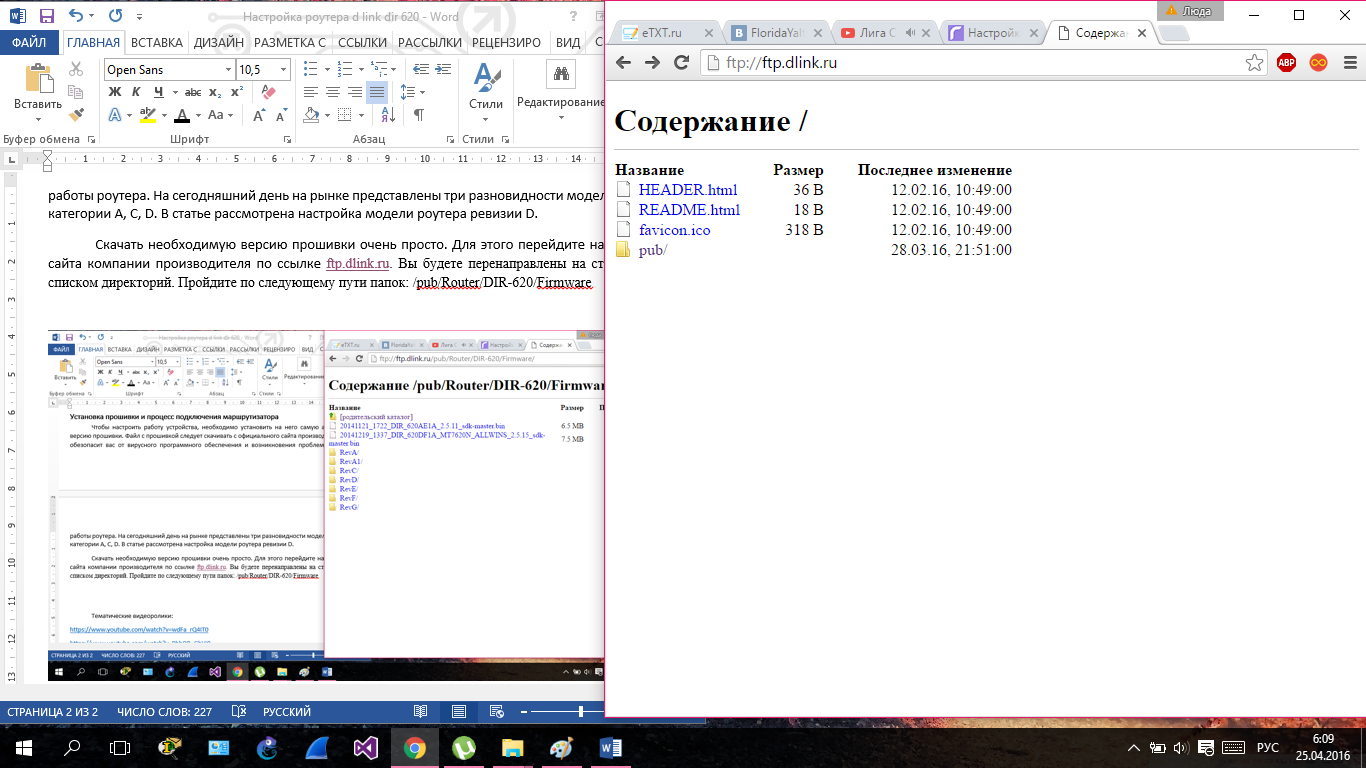Open the Windows Start menu

coord(24,748)
